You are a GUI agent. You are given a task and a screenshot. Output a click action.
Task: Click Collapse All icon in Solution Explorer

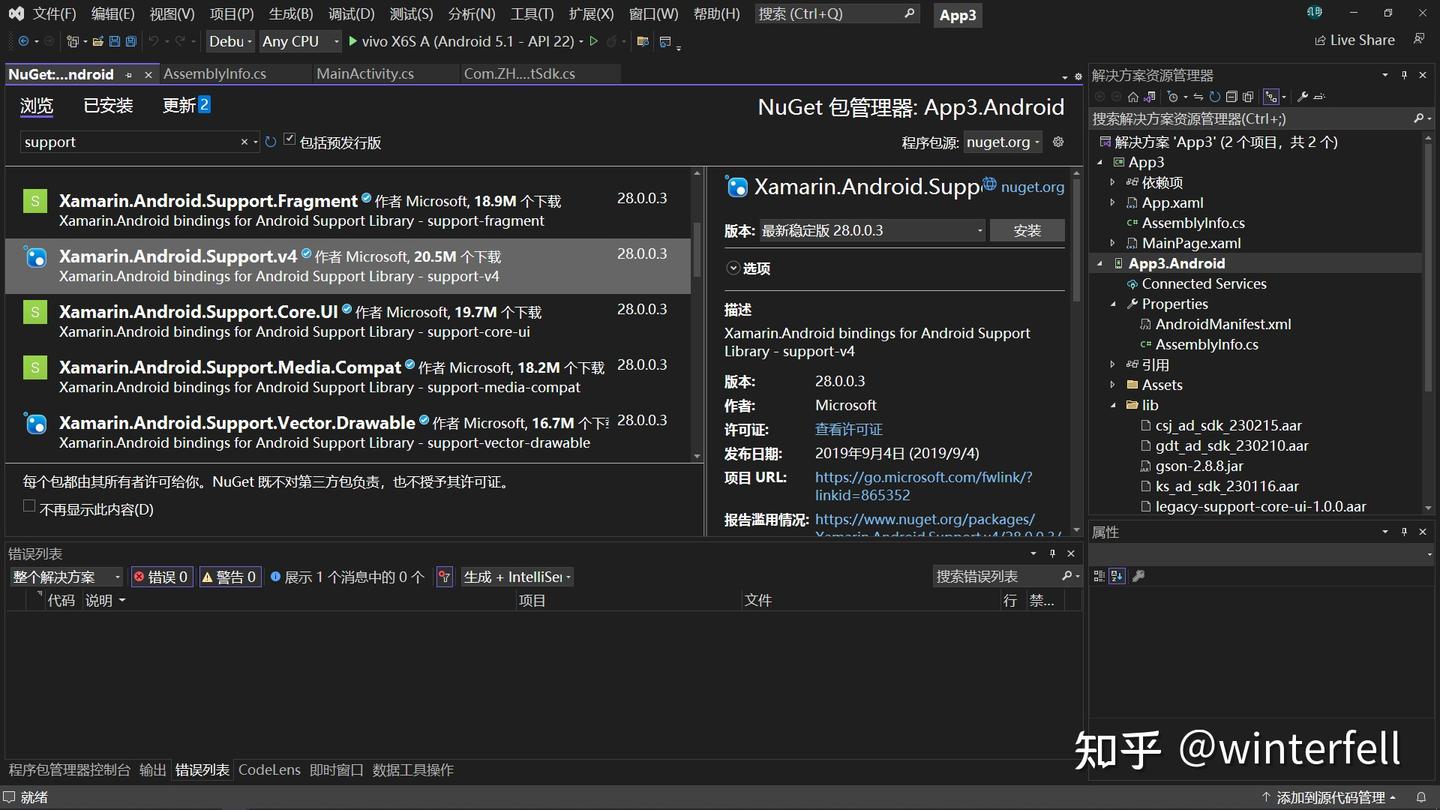click(1232, 97)
